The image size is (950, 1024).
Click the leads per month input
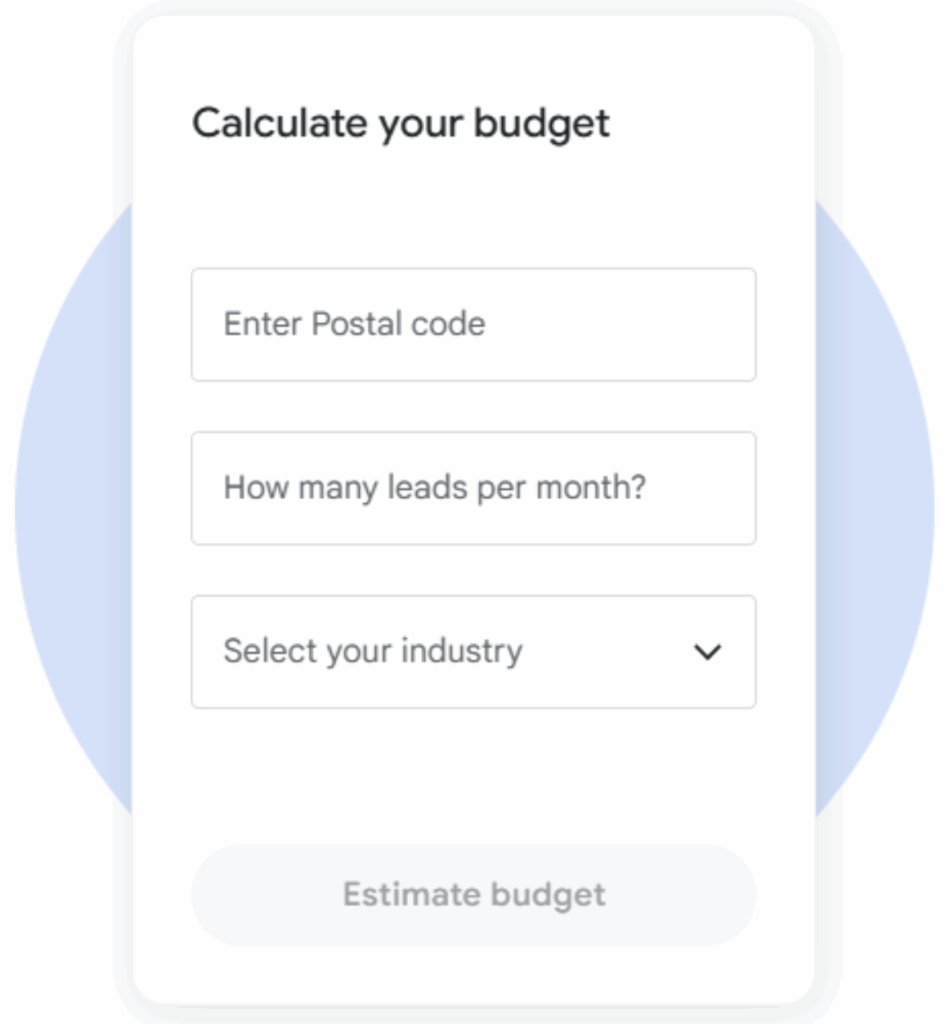click(x=473, y=488)
